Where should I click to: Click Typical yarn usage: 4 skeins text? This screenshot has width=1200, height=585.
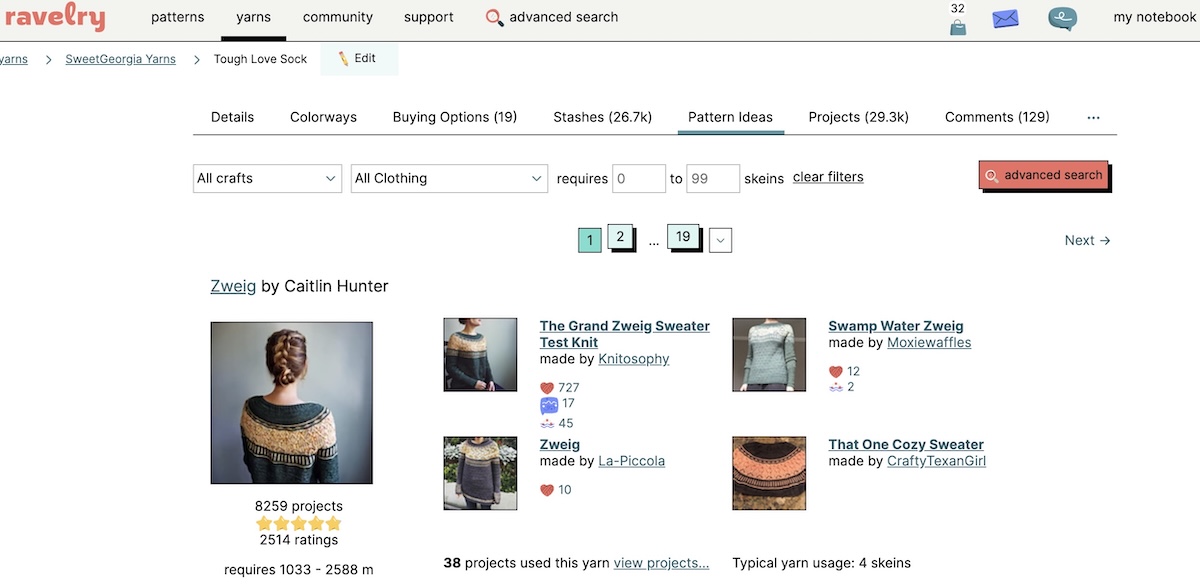click(x=822, y=563)
